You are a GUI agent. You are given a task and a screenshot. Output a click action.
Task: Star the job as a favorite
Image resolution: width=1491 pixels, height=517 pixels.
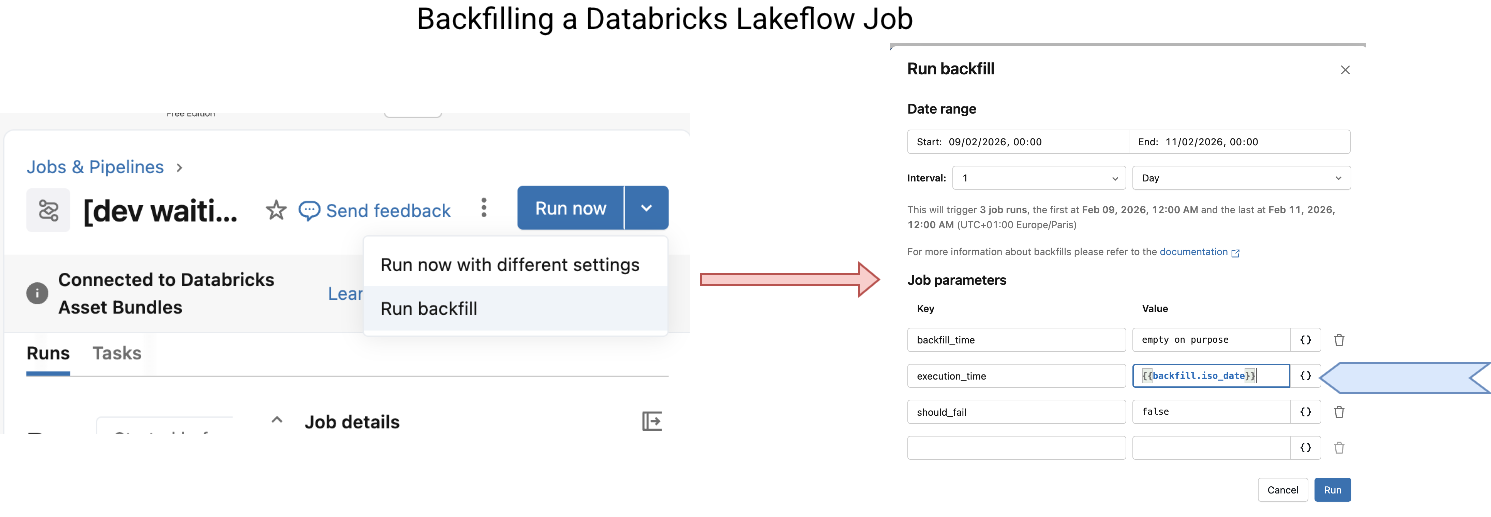(276, 210)
